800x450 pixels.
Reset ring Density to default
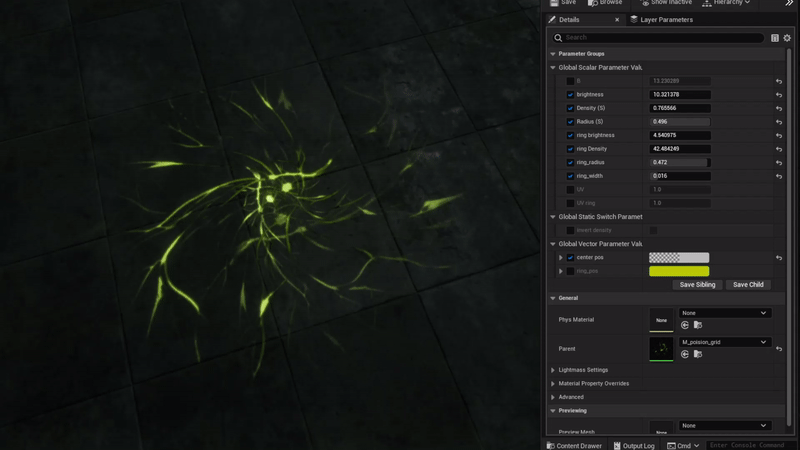(x=779, y=149)
